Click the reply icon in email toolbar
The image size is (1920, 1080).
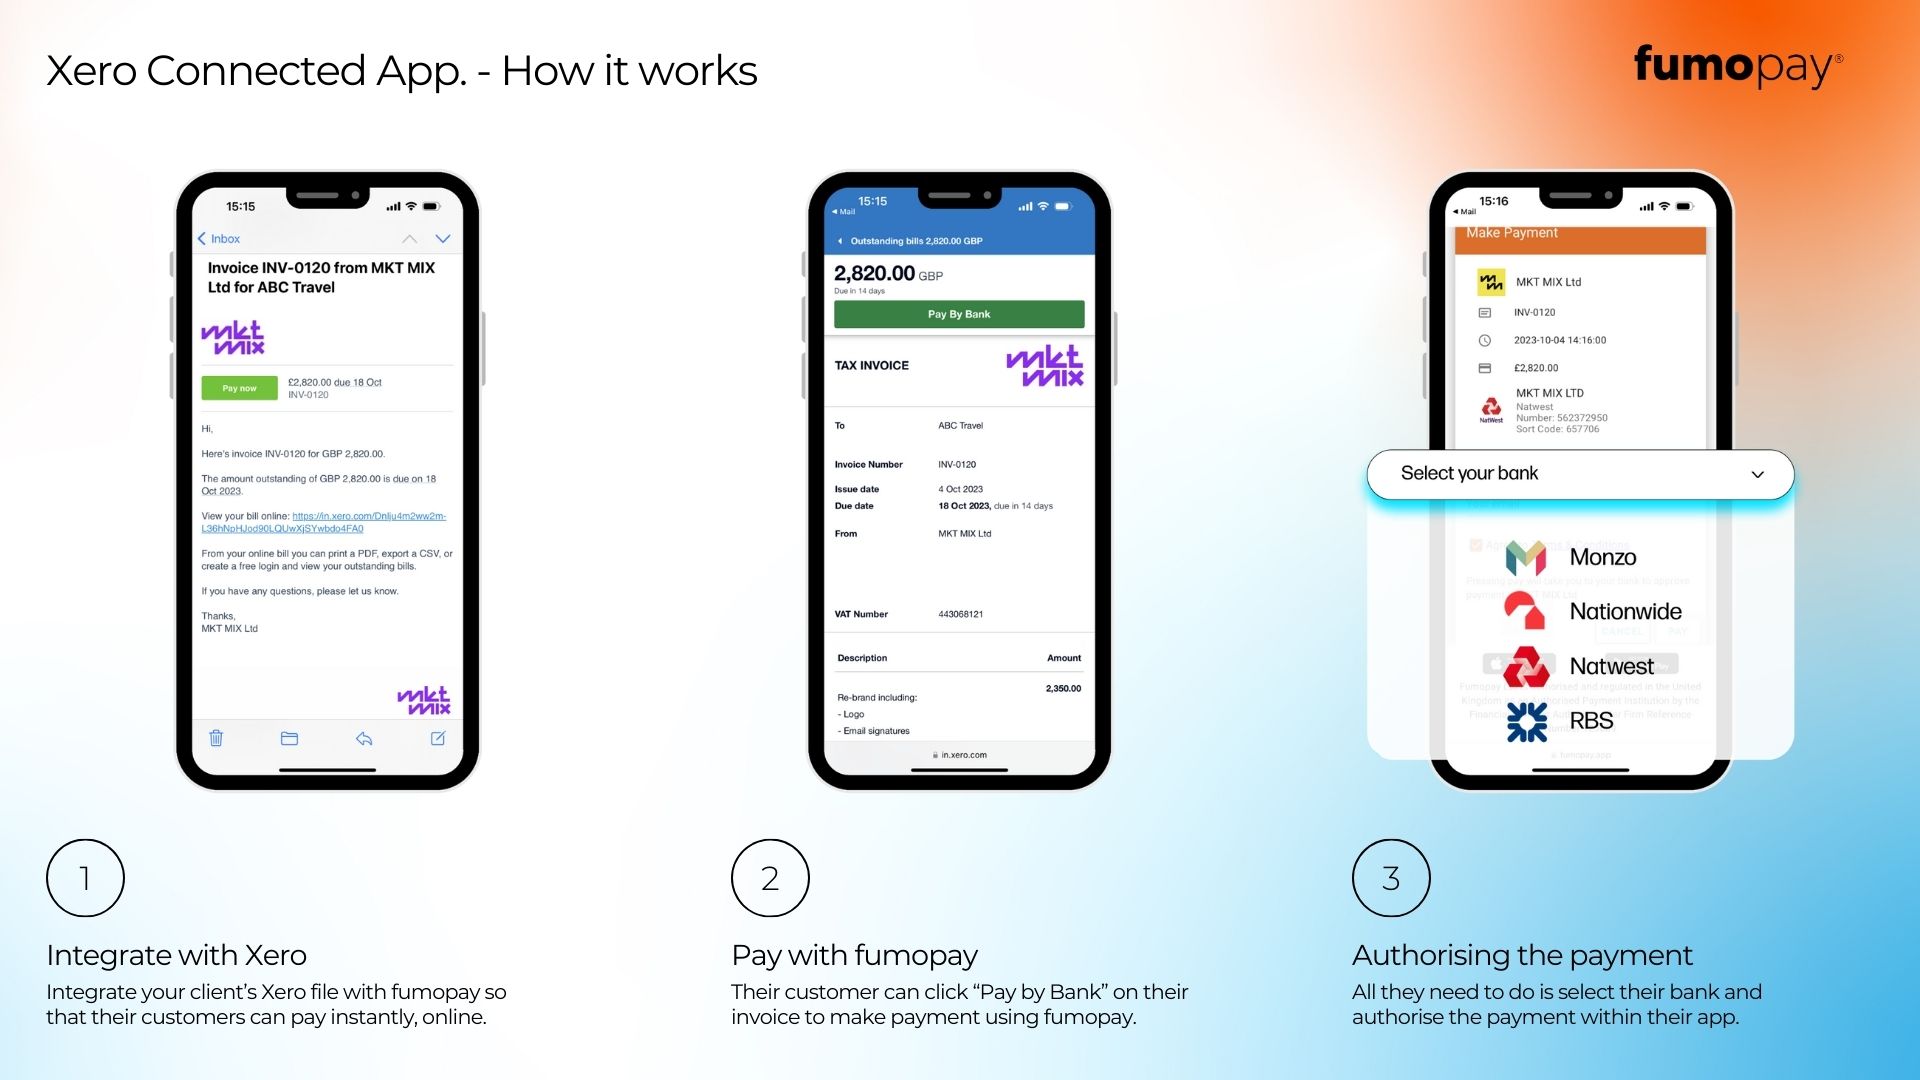(x=364, y=738)
